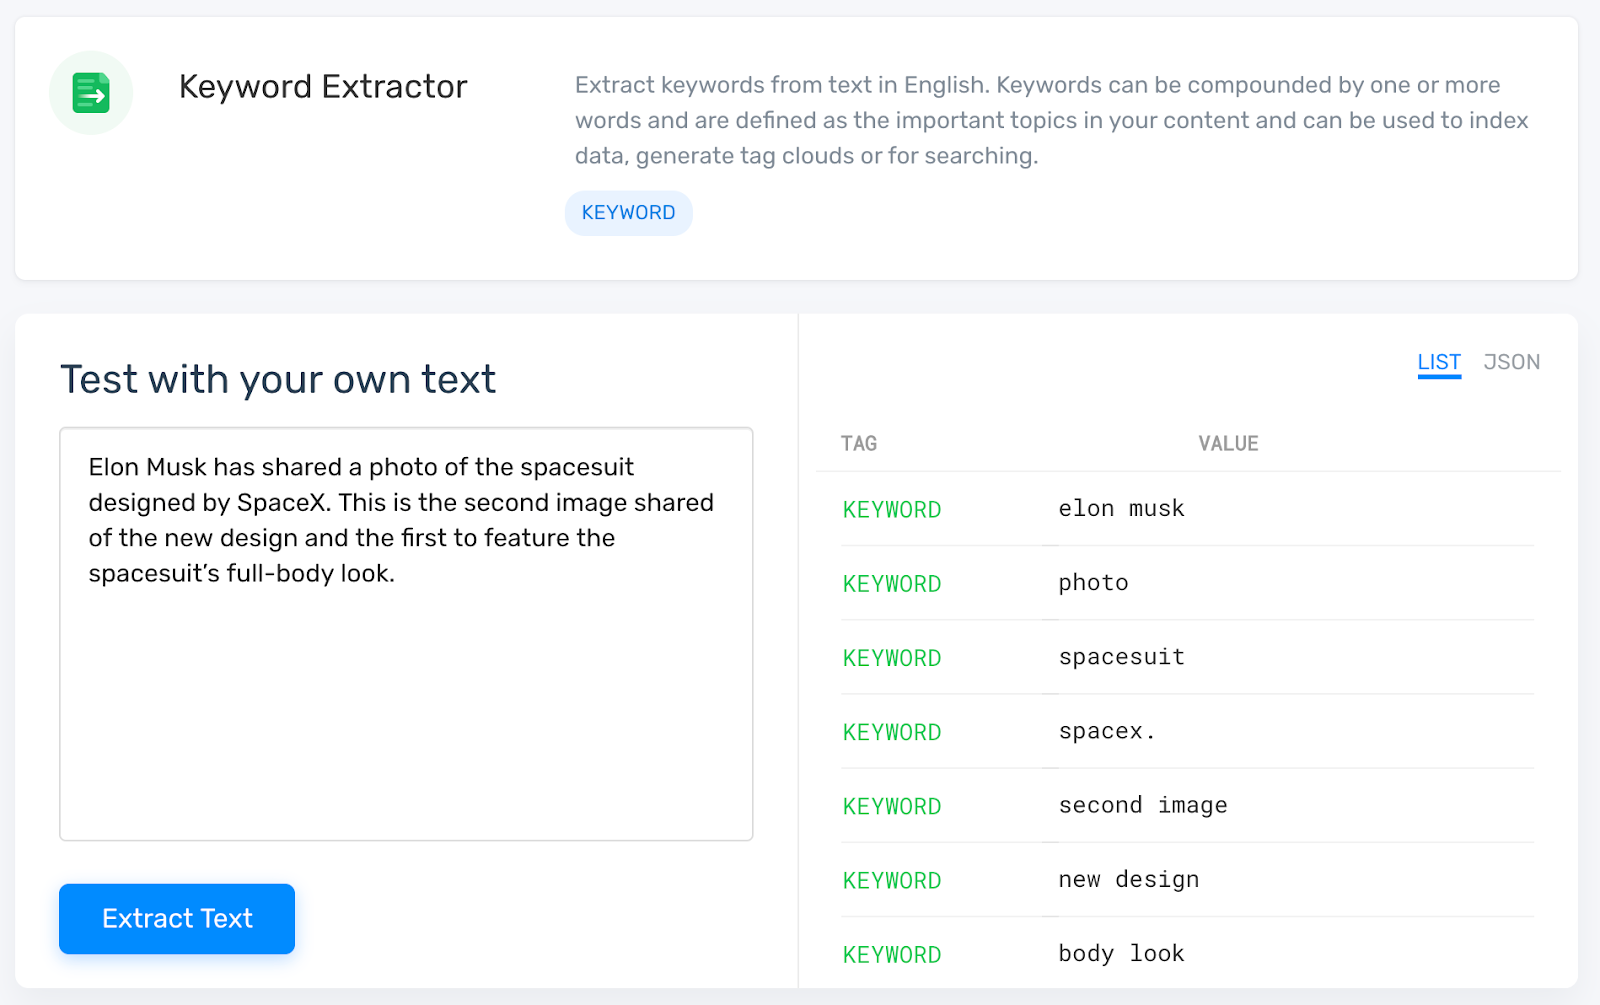
Task: Click the 'spacesuit' keyword result
Action: point(1121,657)
